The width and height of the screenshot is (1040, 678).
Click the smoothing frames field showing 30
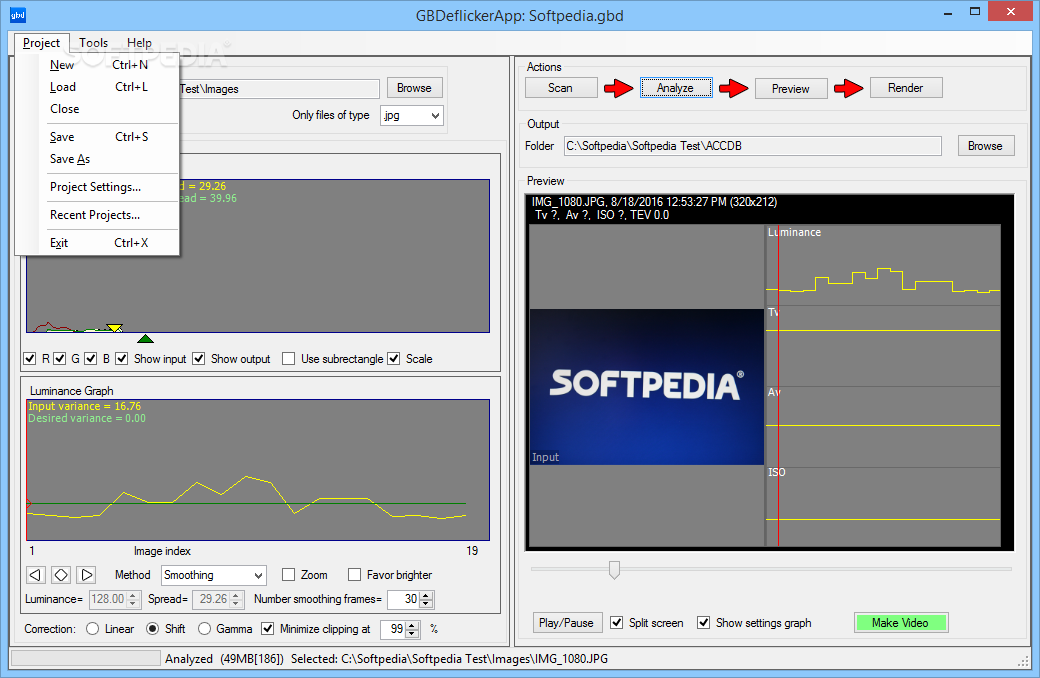[x=404, y=599]
